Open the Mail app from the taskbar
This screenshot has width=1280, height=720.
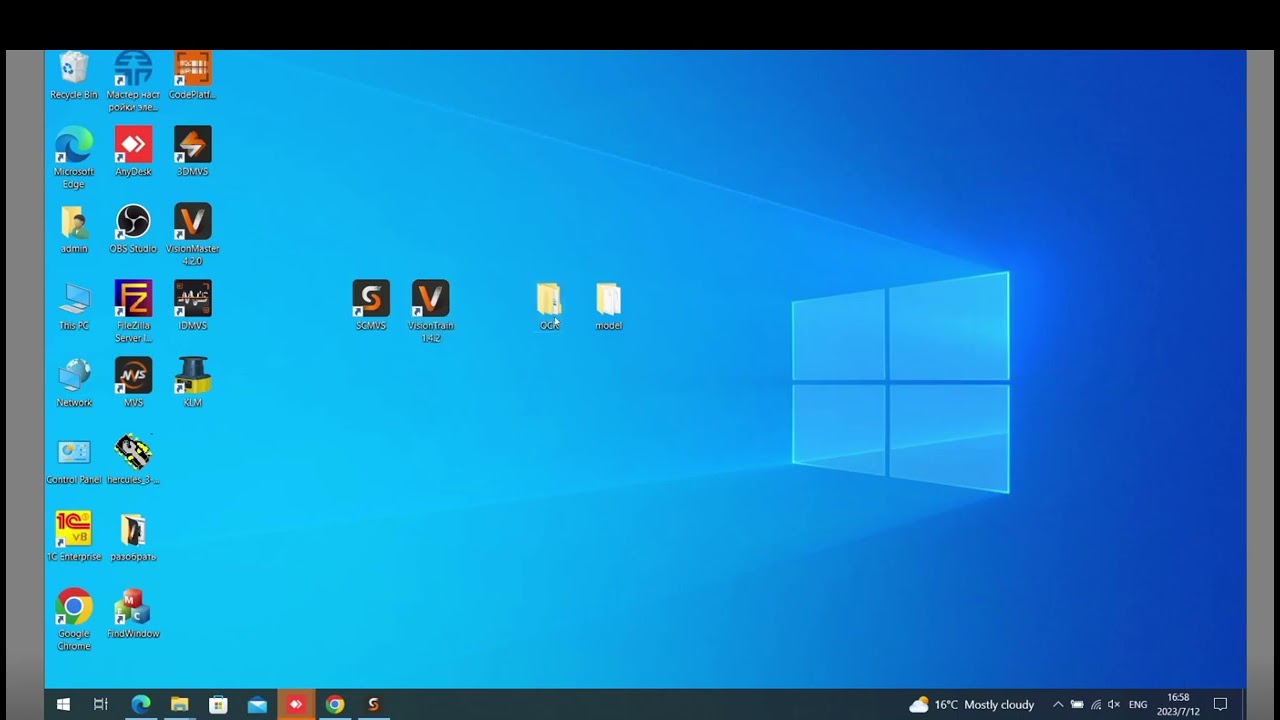[x=257, y=704]
